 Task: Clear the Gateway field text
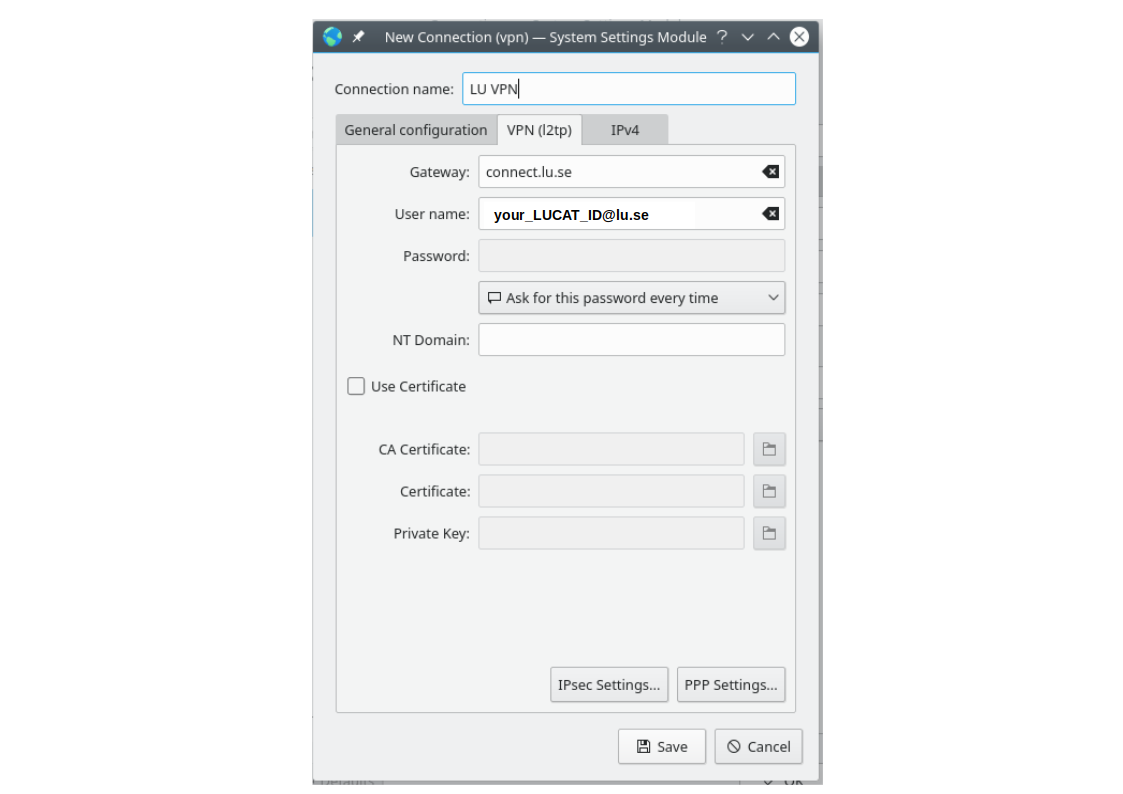click(771, 172)
